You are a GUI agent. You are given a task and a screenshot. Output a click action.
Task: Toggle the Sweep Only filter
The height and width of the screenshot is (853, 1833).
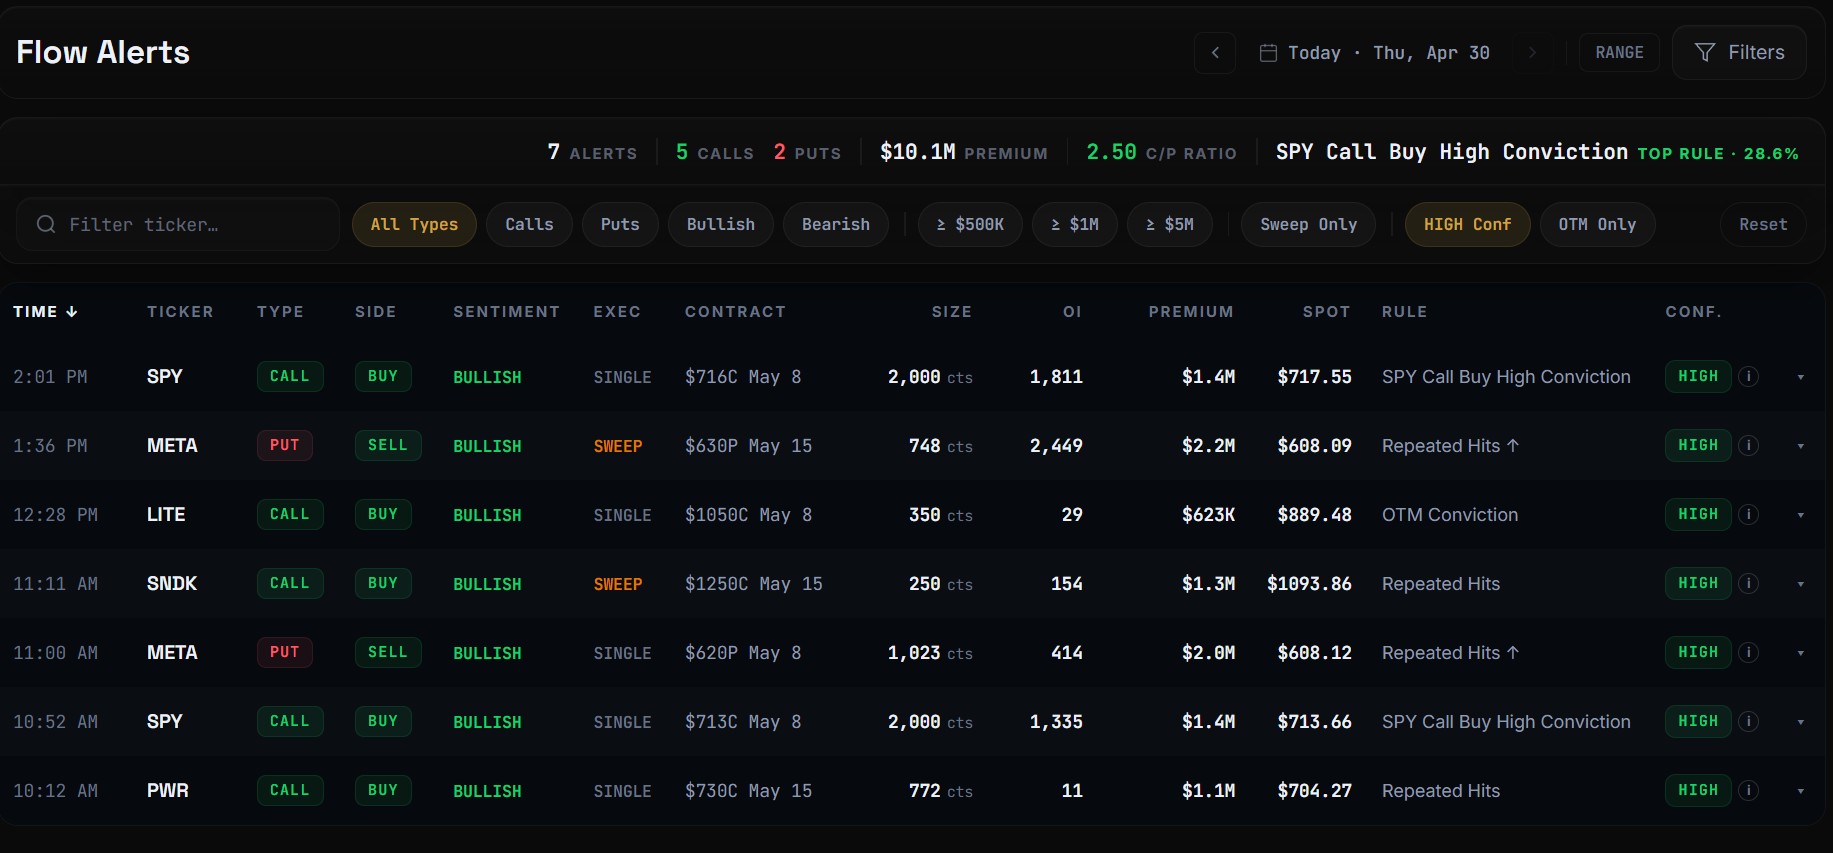coord(1309,224)
